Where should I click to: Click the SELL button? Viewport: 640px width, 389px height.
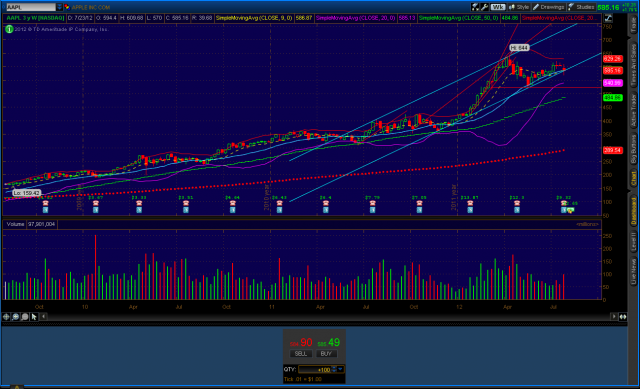(301, 353)
